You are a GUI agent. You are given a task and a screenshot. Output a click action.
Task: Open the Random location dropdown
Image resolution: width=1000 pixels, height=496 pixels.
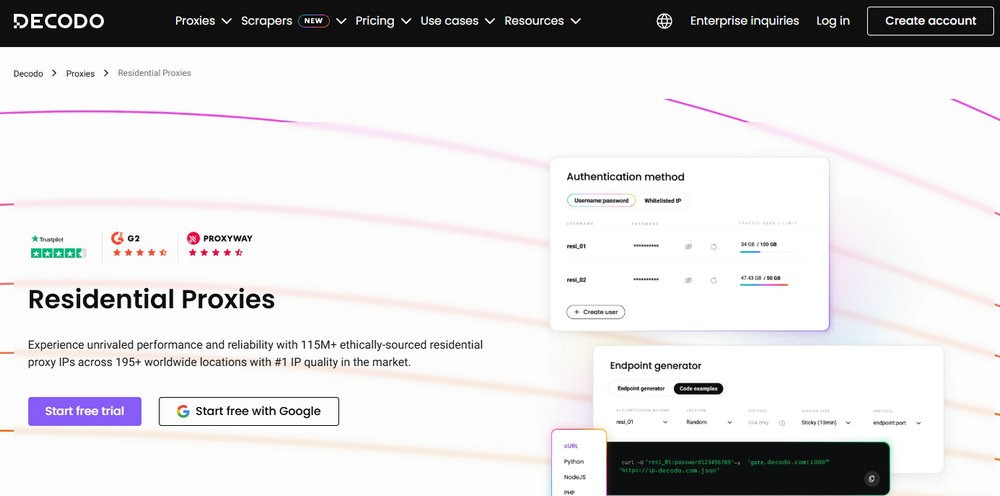(x=709, y=422)
